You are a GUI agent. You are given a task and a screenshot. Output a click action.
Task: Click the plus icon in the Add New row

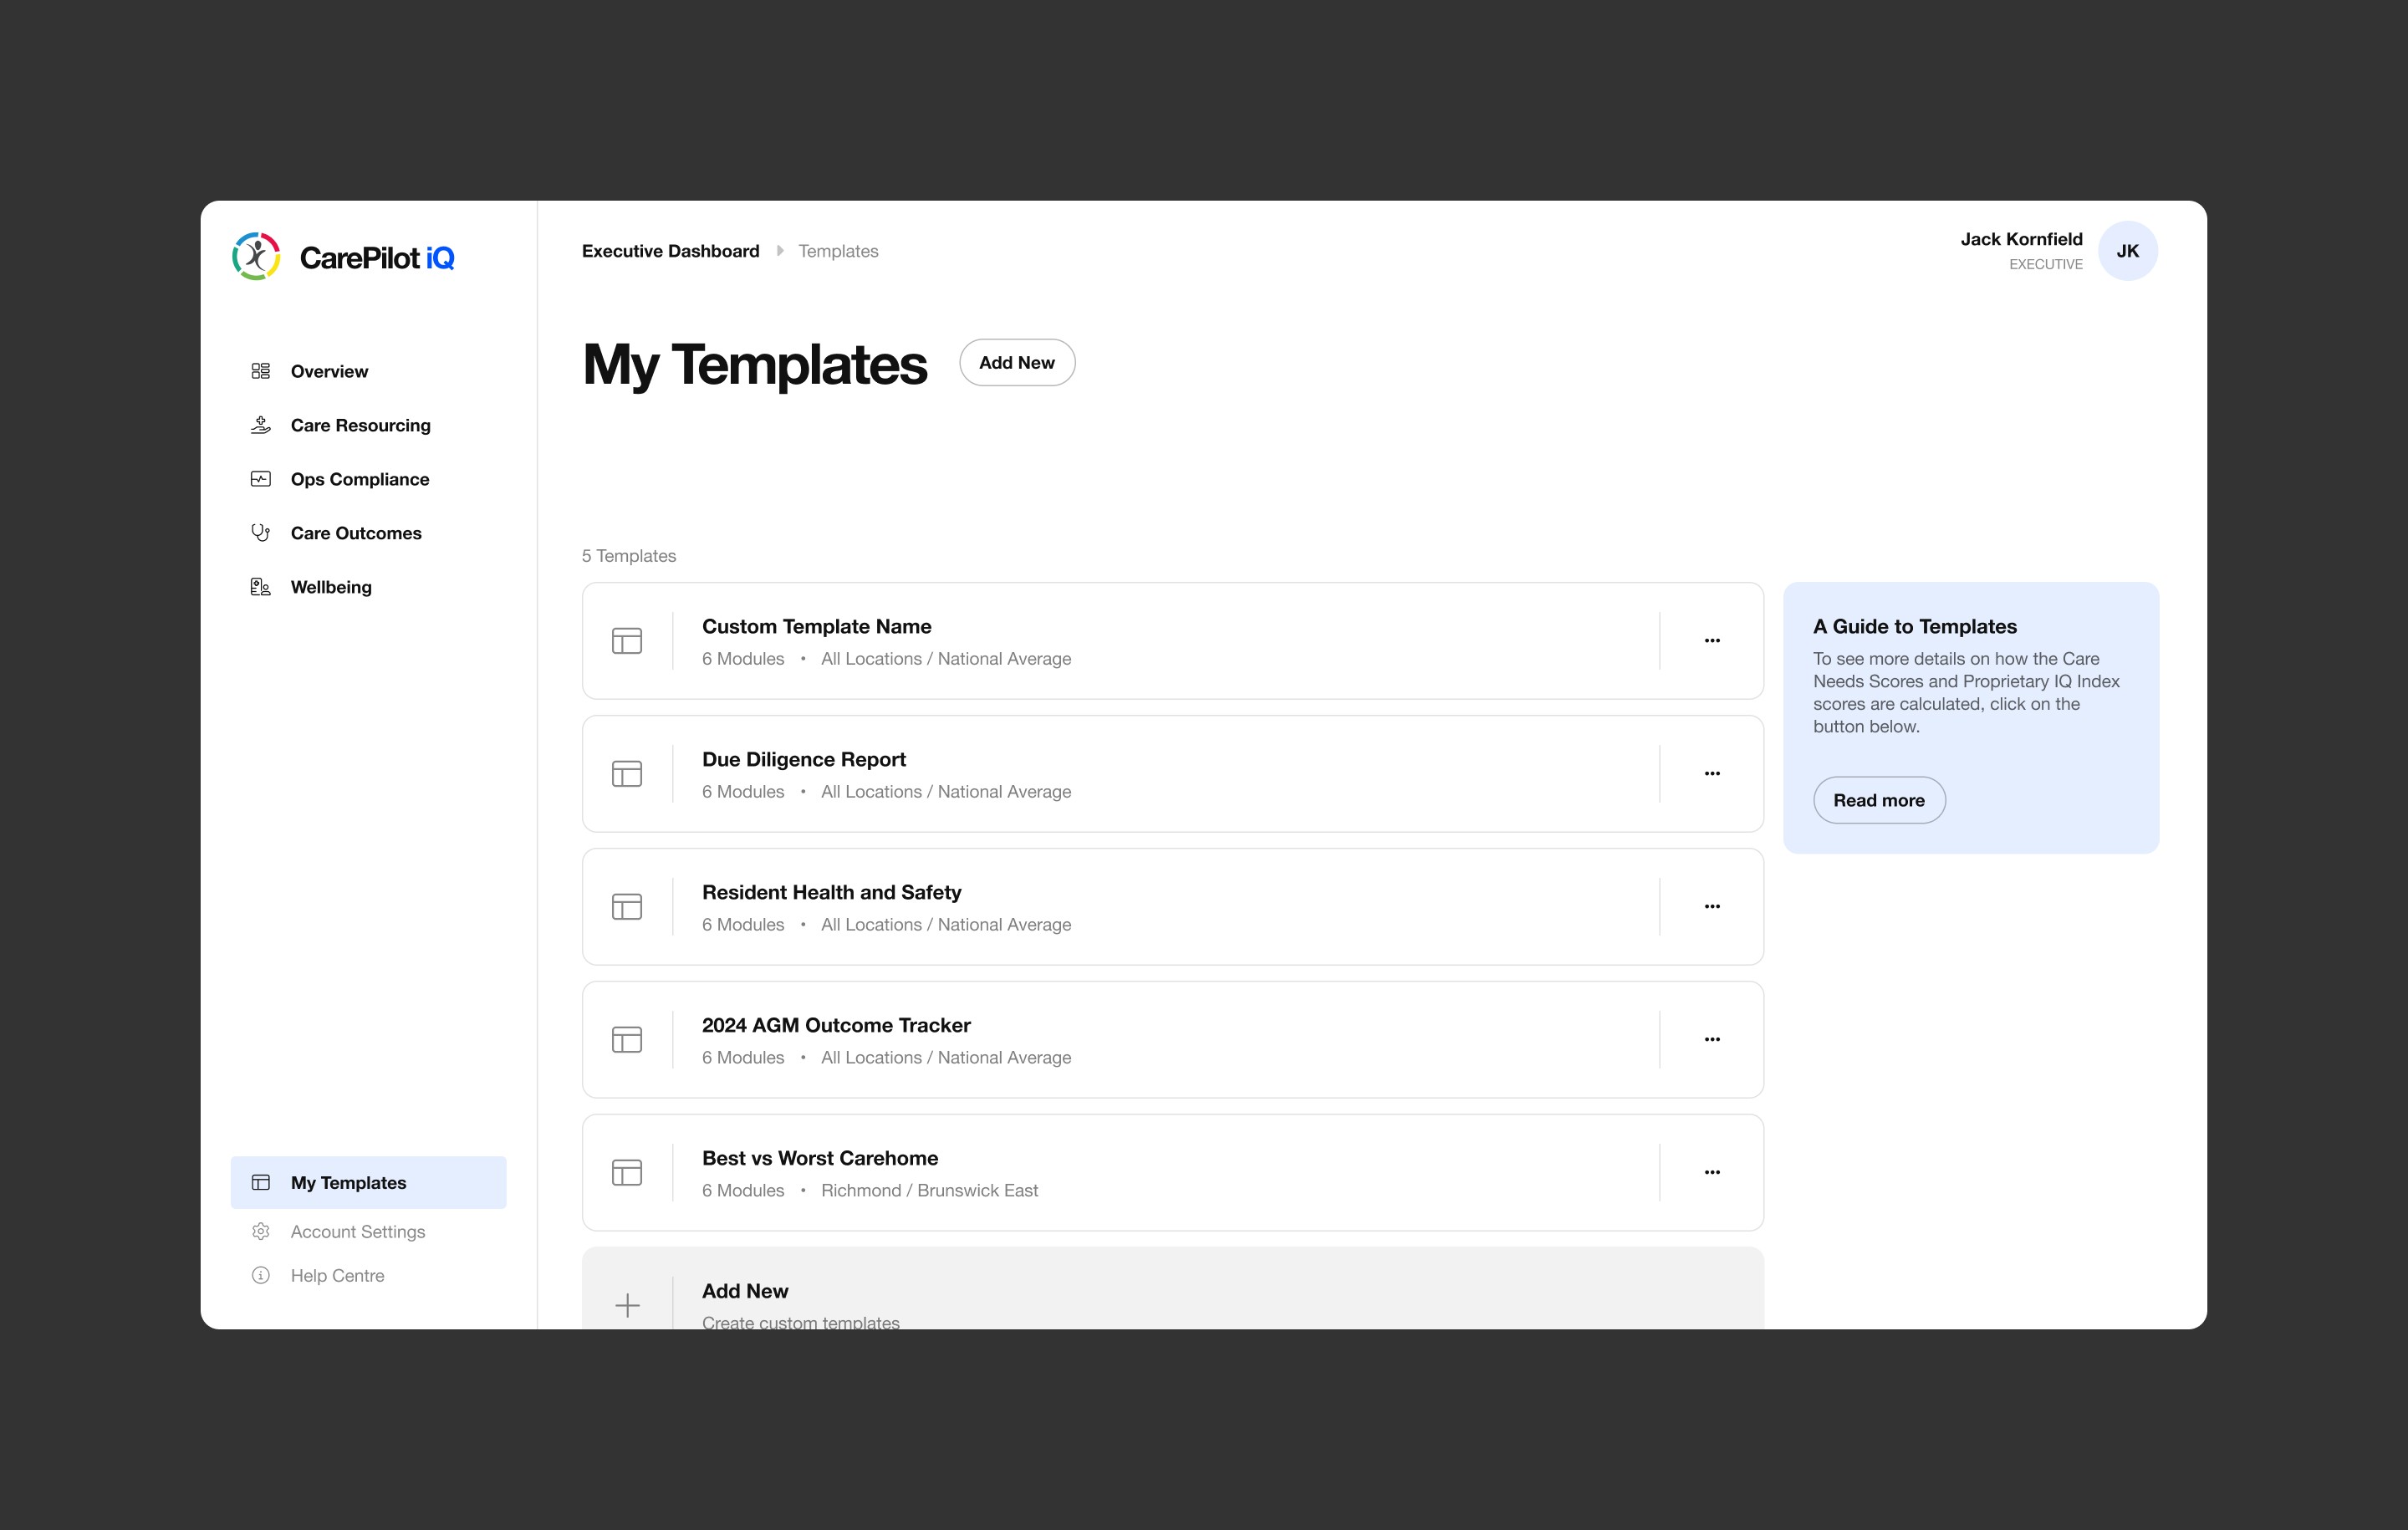627,1305
